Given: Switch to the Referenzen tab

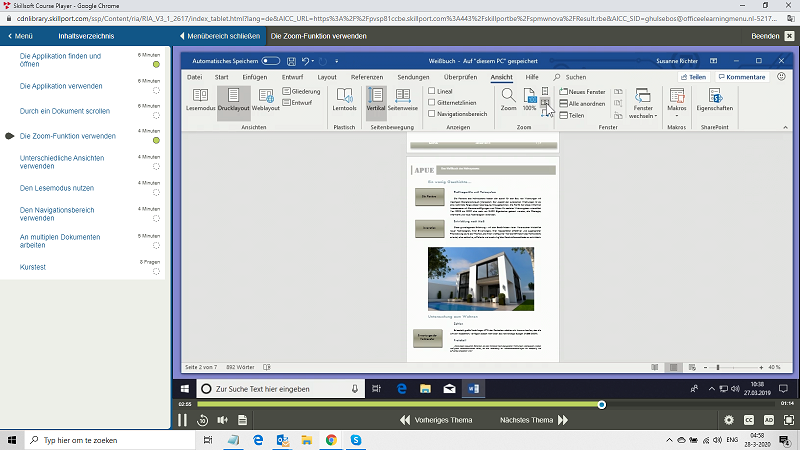Looking at the screenshot, I should (367, 77).
